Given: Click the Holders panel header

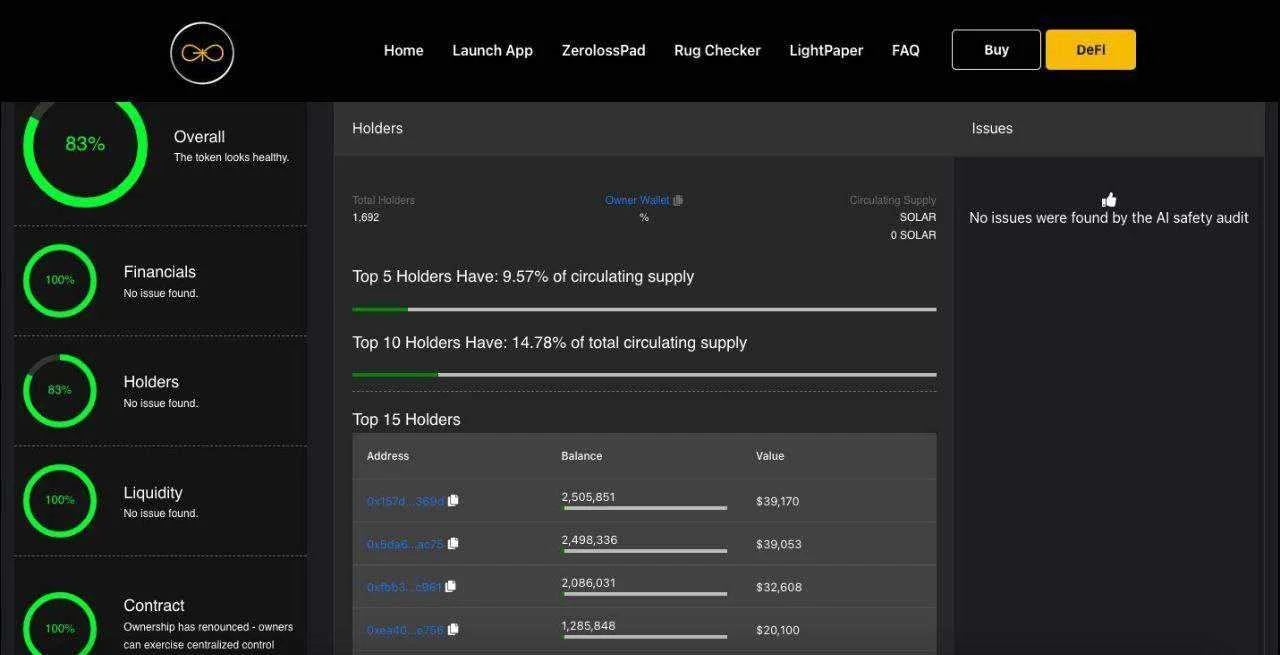Looking at the screenshot, I should (644, 128).
